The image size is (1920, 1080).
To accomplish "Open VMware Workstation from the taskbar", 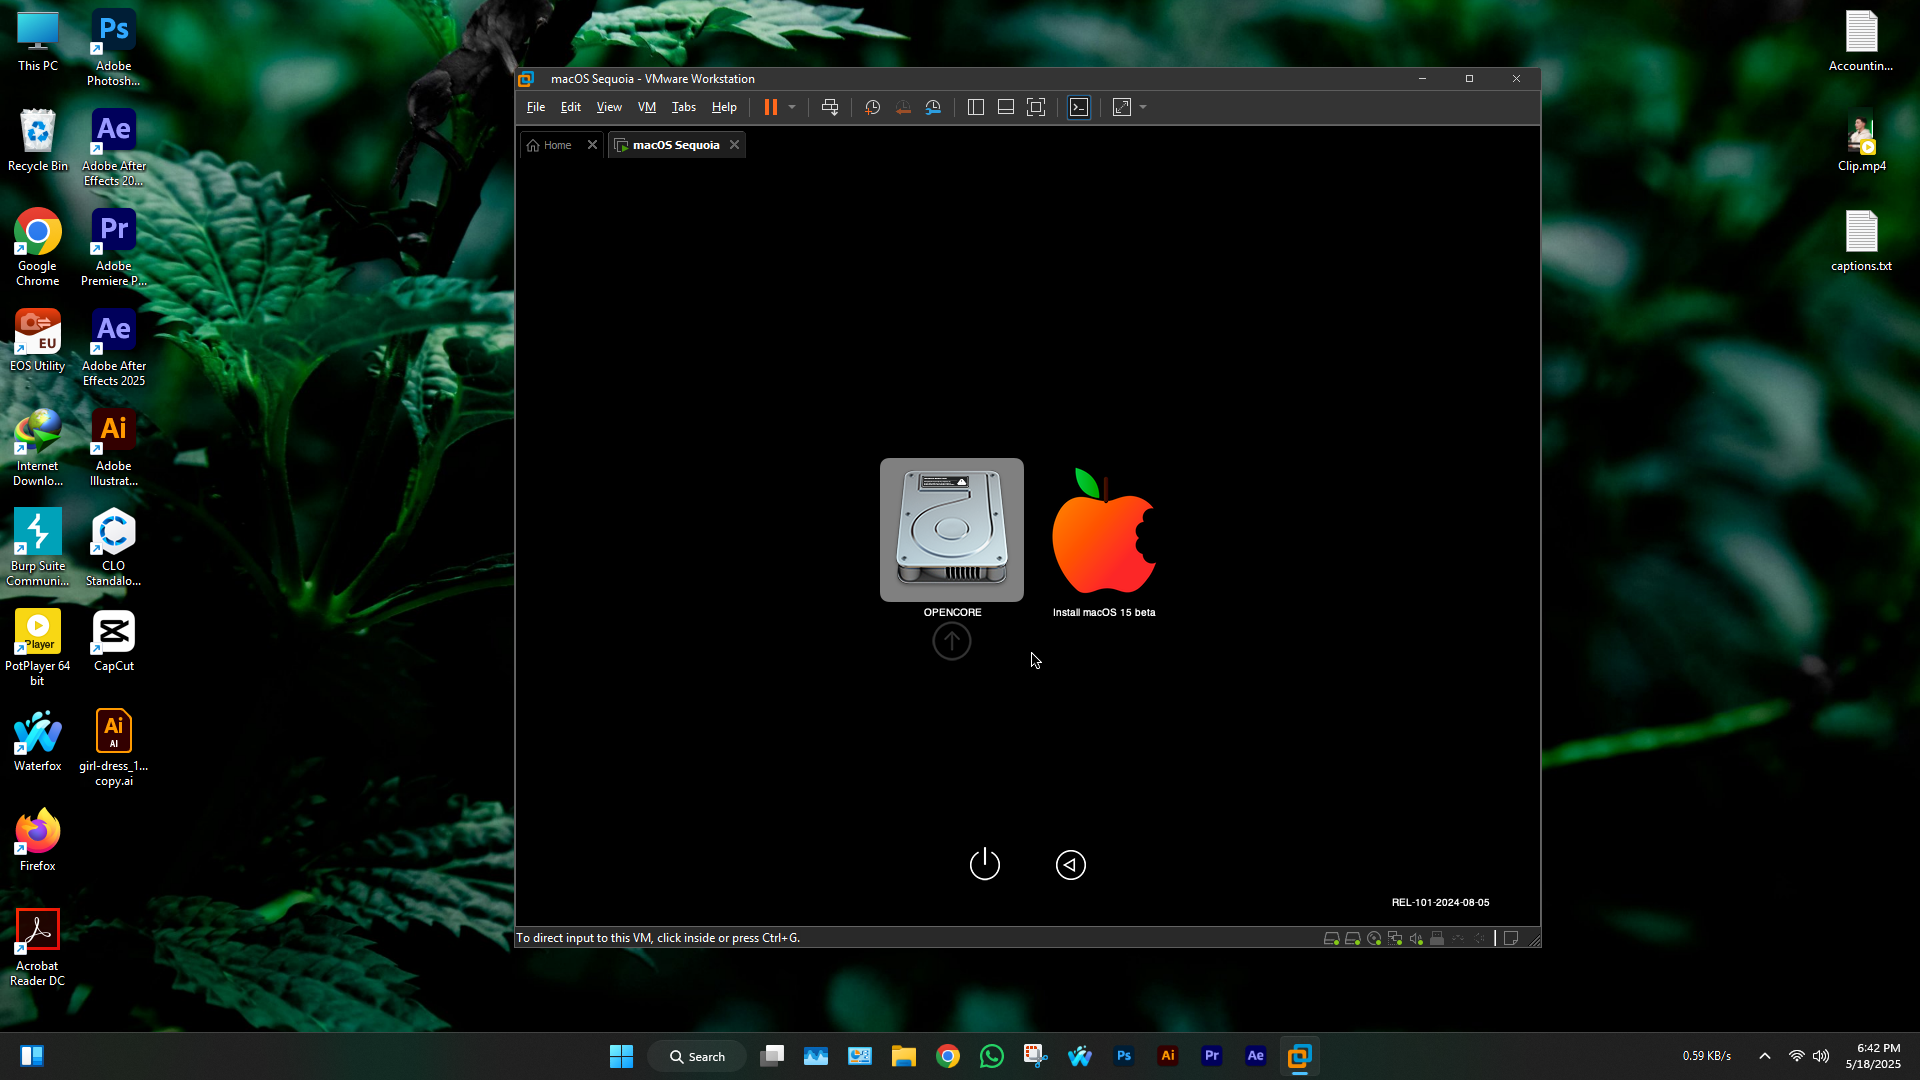I will 1299,1056.
